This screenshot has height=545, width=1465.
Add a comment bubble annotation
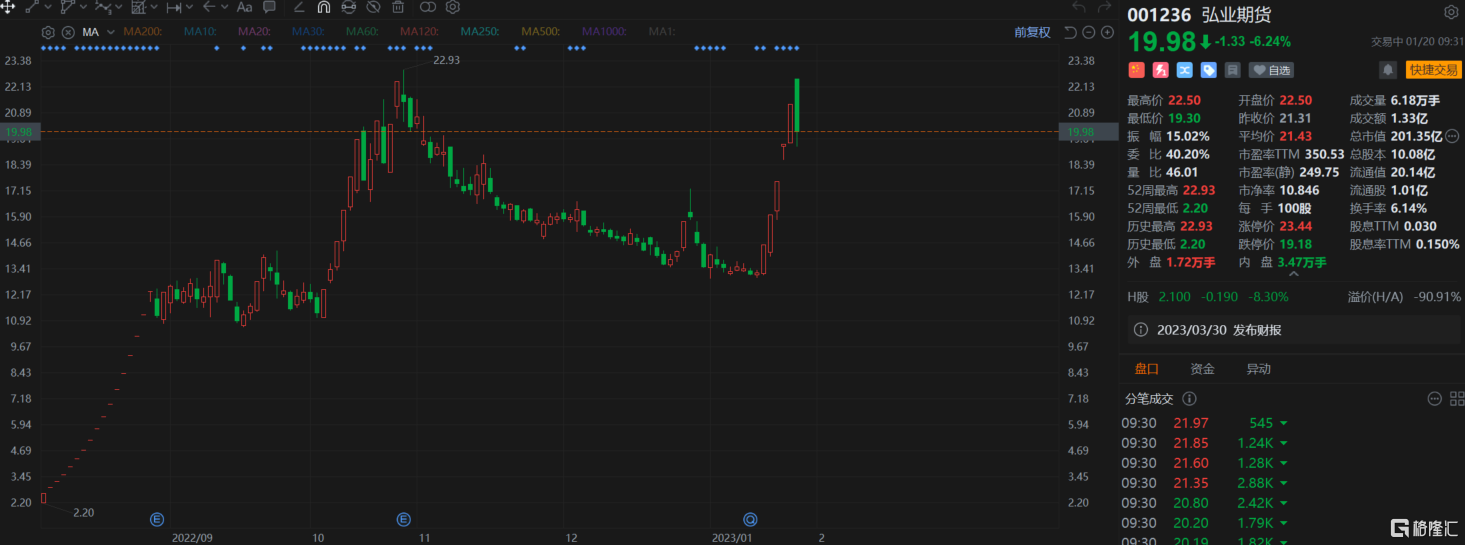click(269, 7)
